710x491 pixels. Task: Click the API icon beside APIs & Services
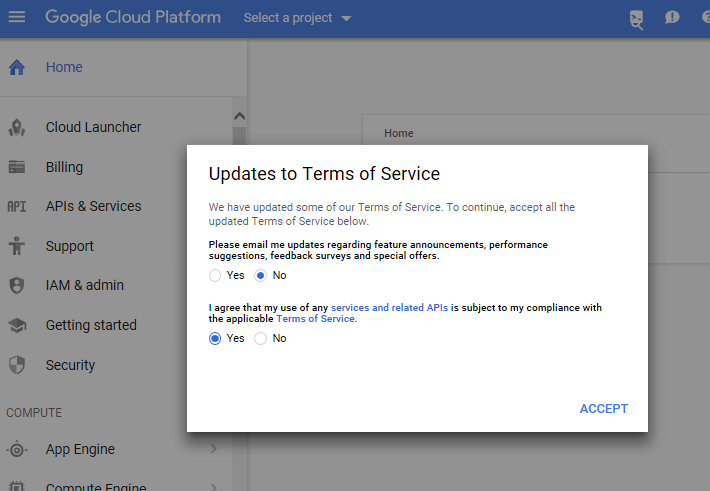coord(17,207)
